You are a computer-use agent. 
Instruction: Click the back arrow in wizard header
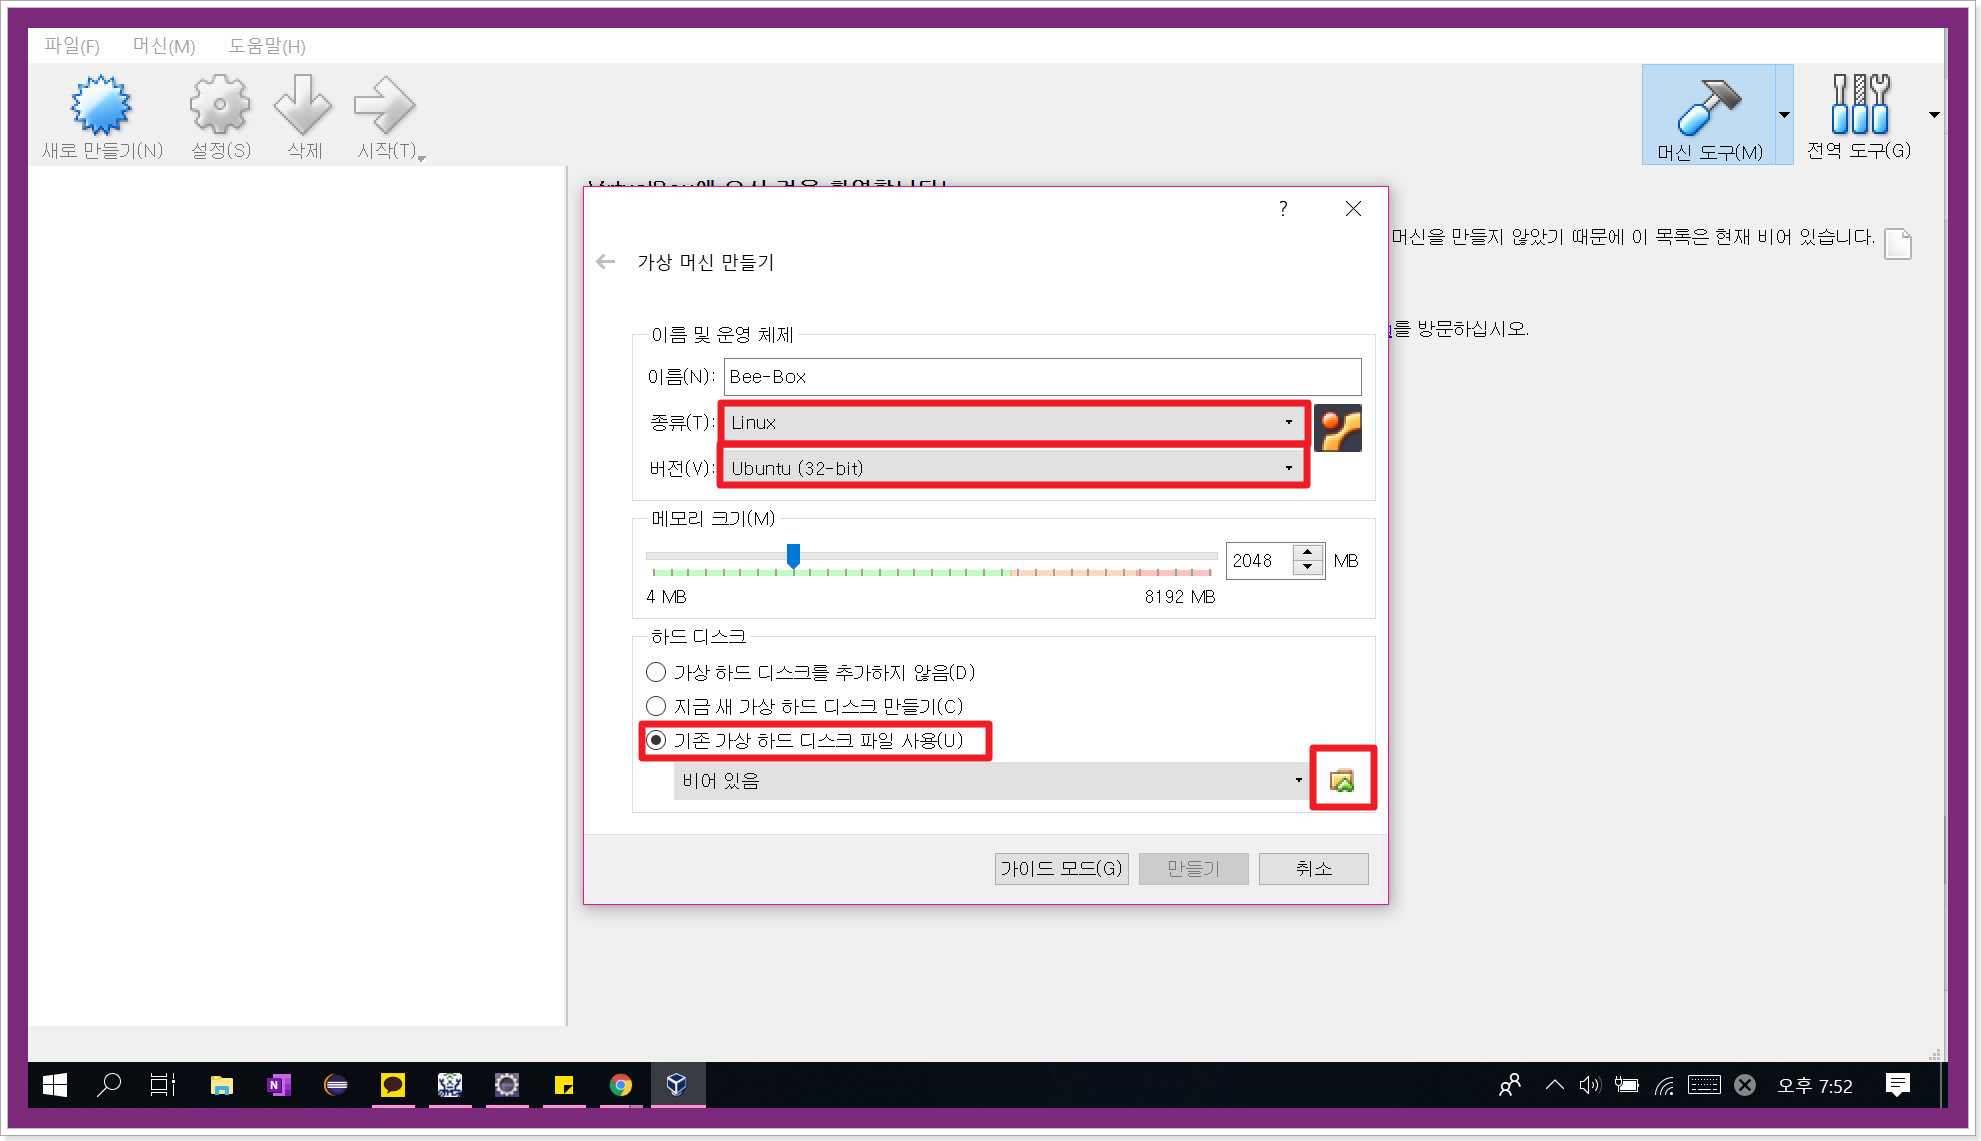[605, 262]
